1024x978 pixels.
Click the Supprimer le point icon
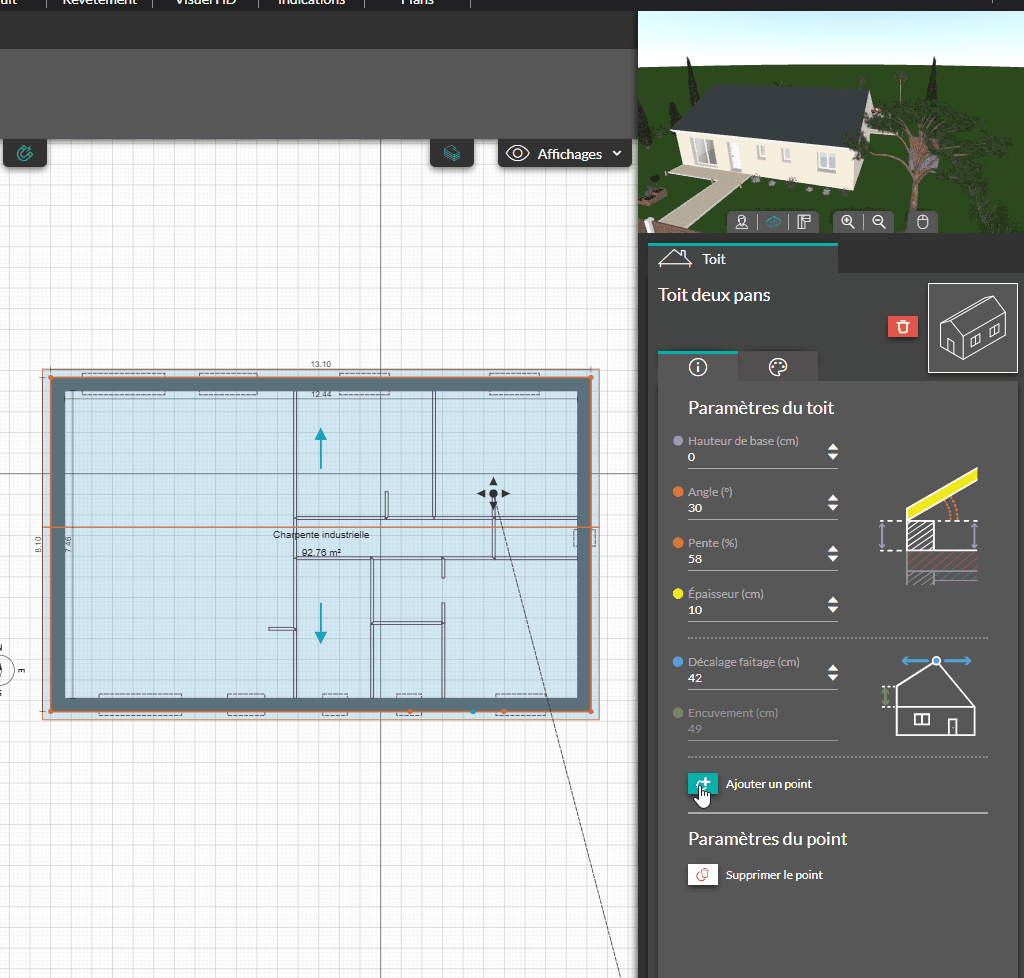click(702, 875)
